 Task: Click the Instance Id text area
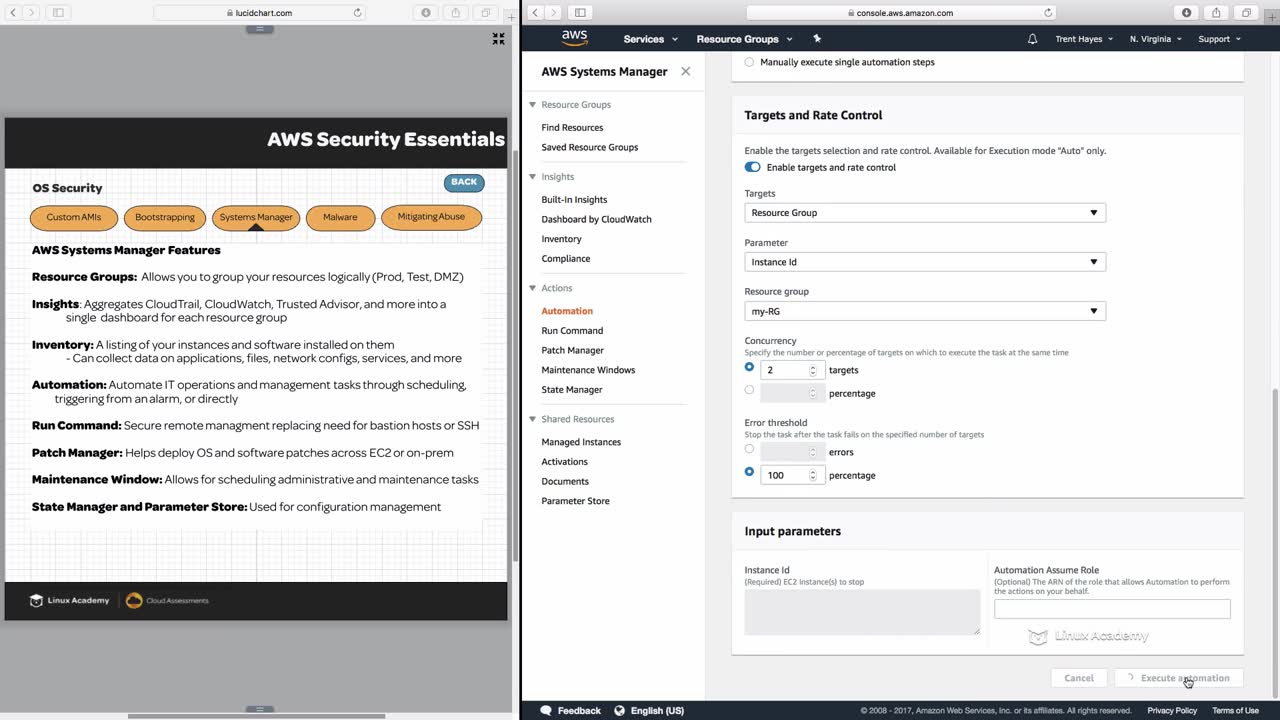862,612
